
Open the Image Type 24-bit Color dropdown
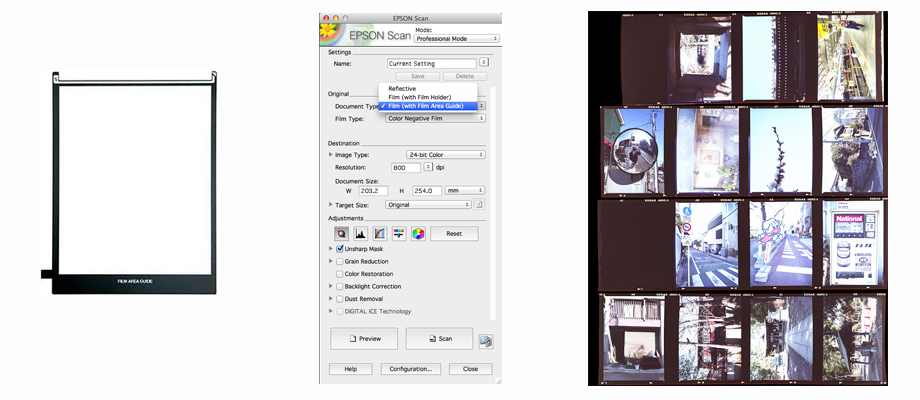tap(446, 155)
